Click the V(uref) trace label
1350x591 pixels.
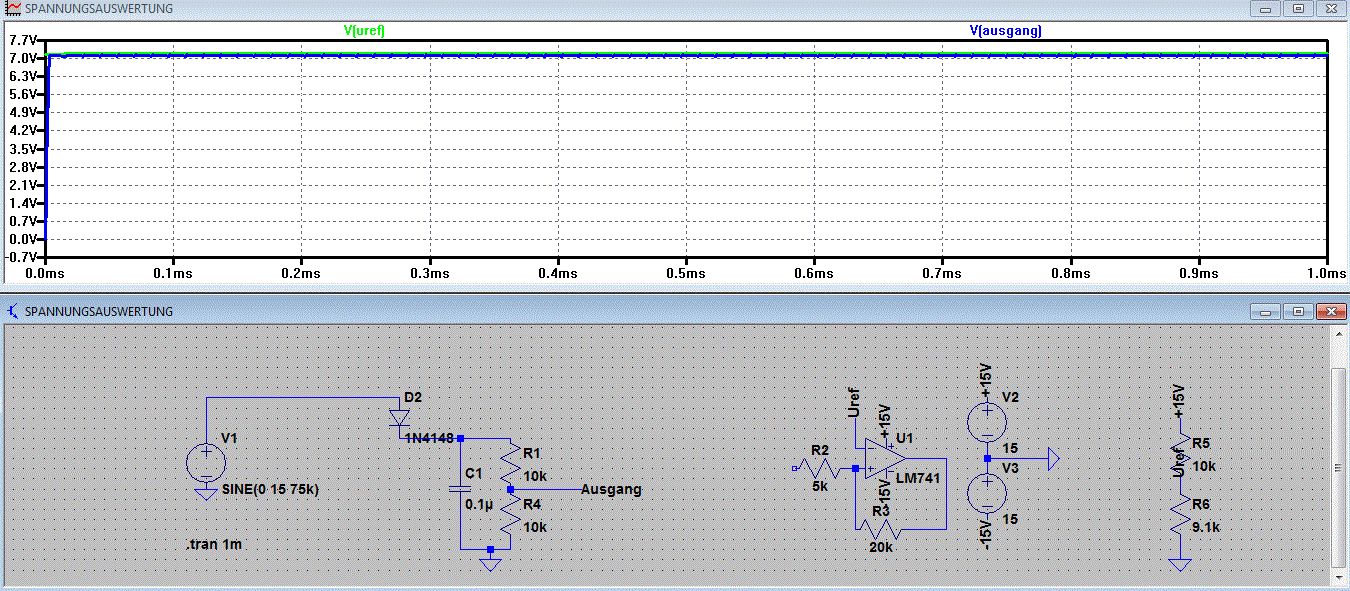[x=364, y=31]
